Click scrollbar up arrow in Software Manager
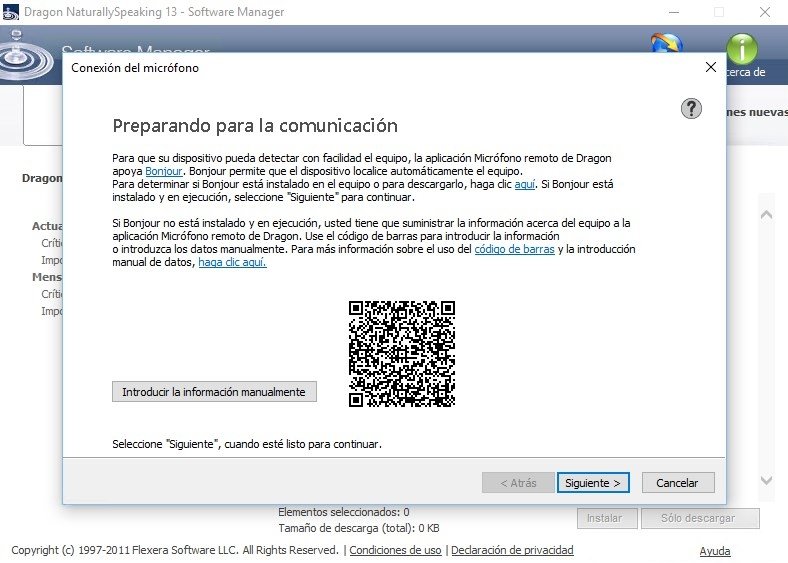Screen dimensions: 788x563 (766, 215)
